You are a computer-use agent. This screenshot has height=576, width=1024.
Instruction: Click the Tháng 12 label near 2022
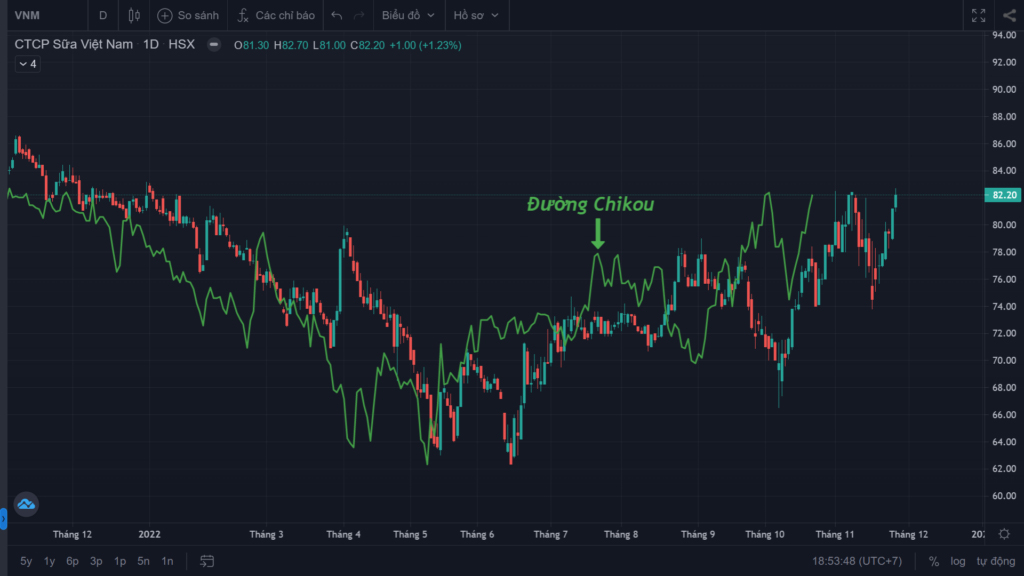pyautogui.click(x=72, y=534)
